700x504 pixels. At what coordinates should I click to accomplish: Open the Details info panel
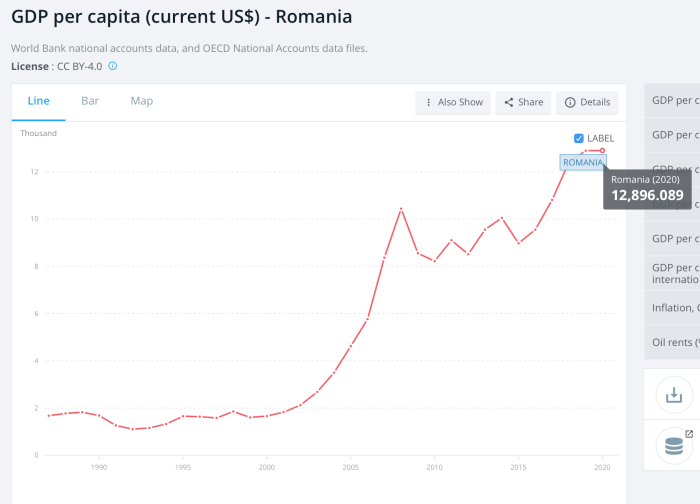tap(587, 102)
